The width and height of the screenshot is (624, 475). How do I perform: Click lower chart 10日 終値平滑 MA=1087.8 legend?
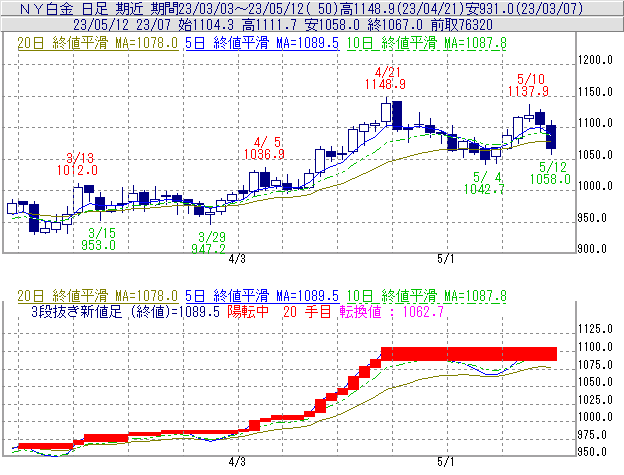[427, 296]
